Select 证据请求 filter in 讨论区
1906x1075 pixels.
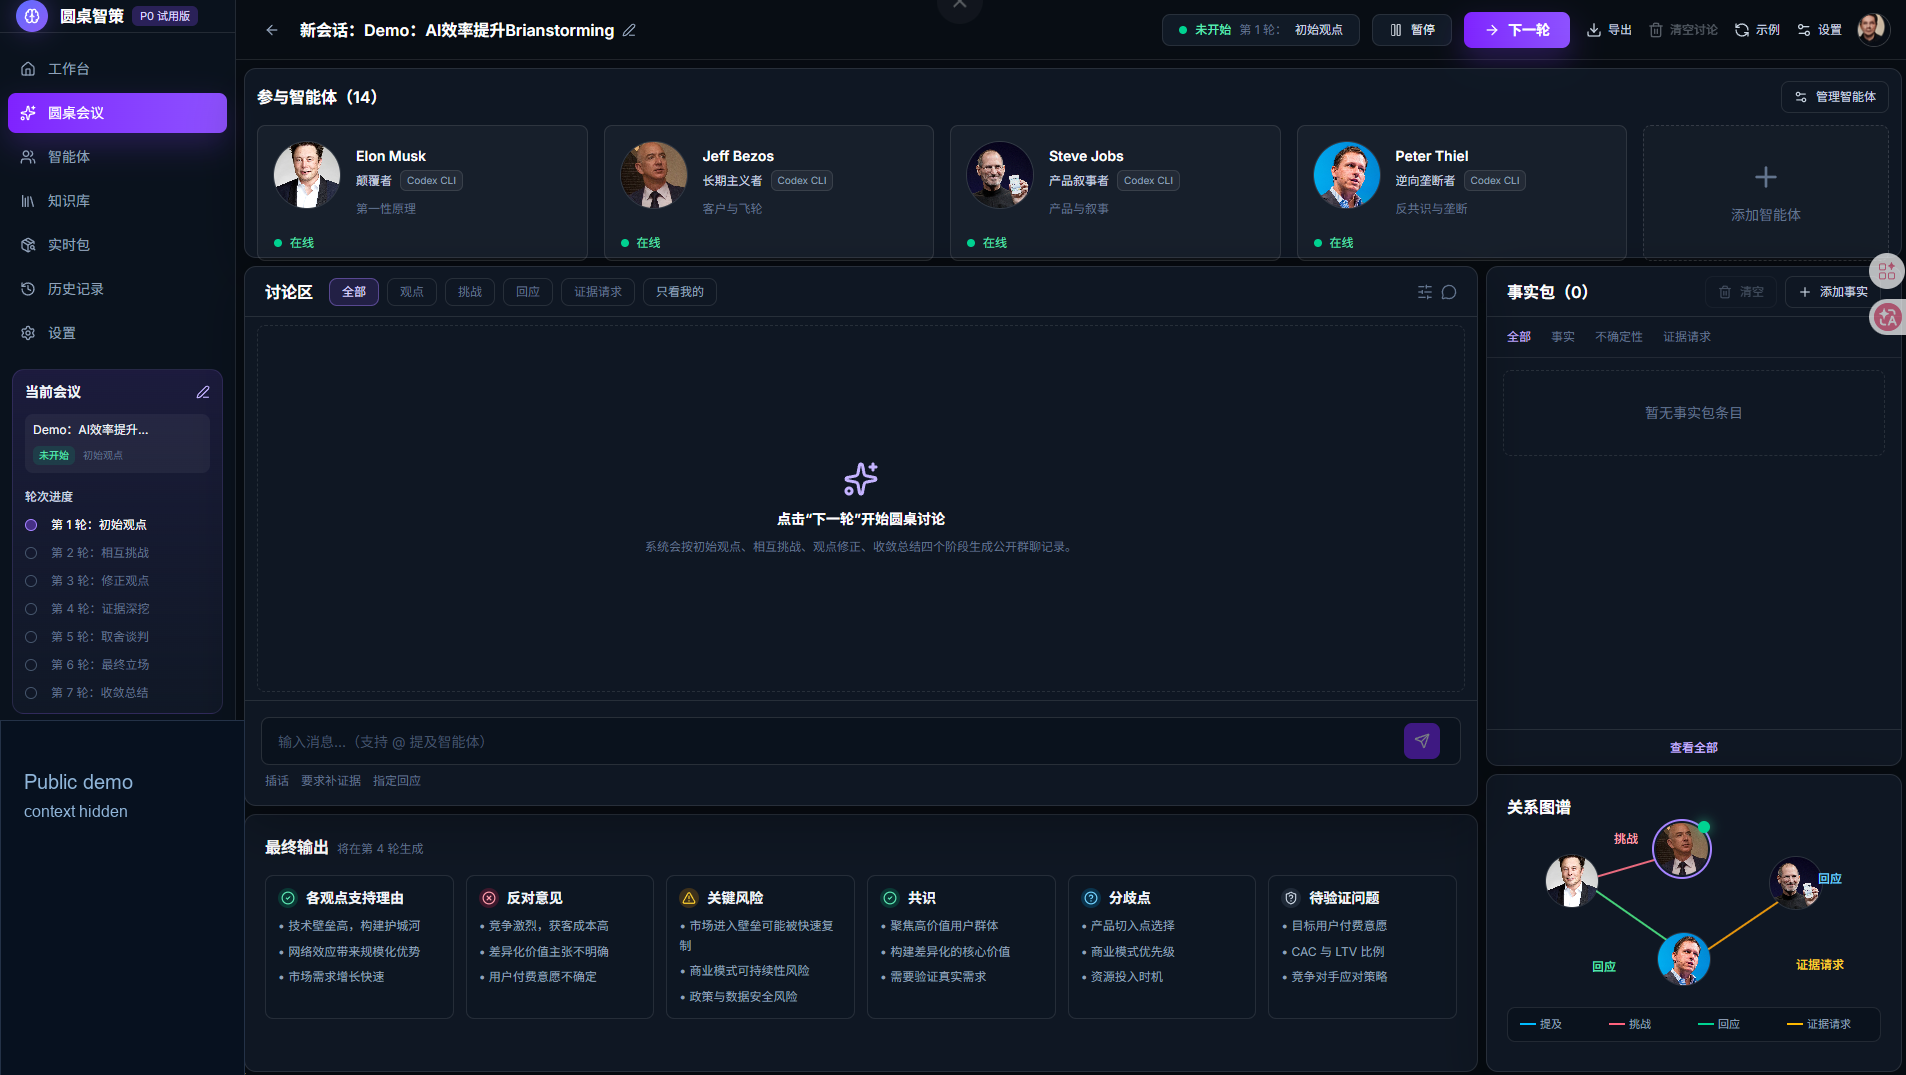(598, 292)
